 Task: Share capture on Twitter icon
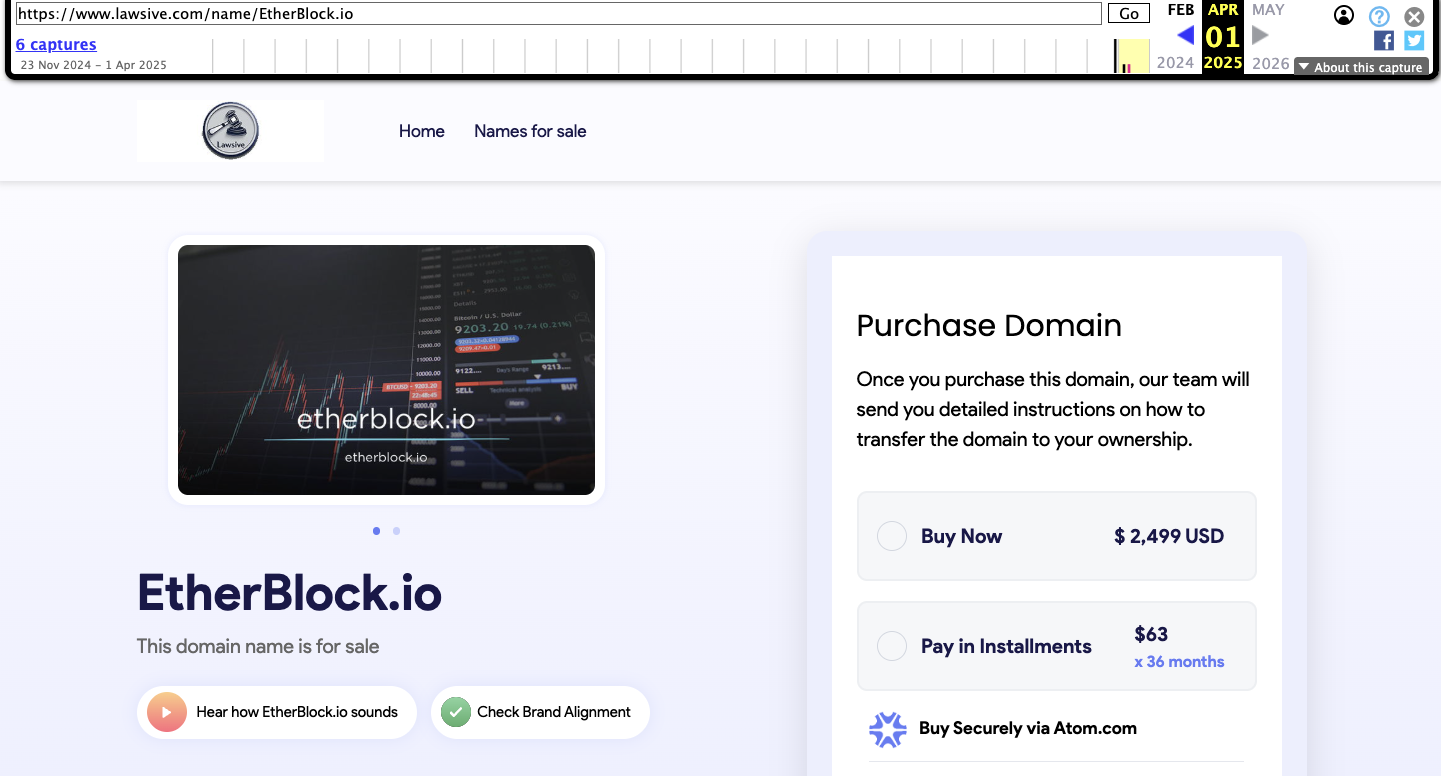click(x=1413, y=40)
